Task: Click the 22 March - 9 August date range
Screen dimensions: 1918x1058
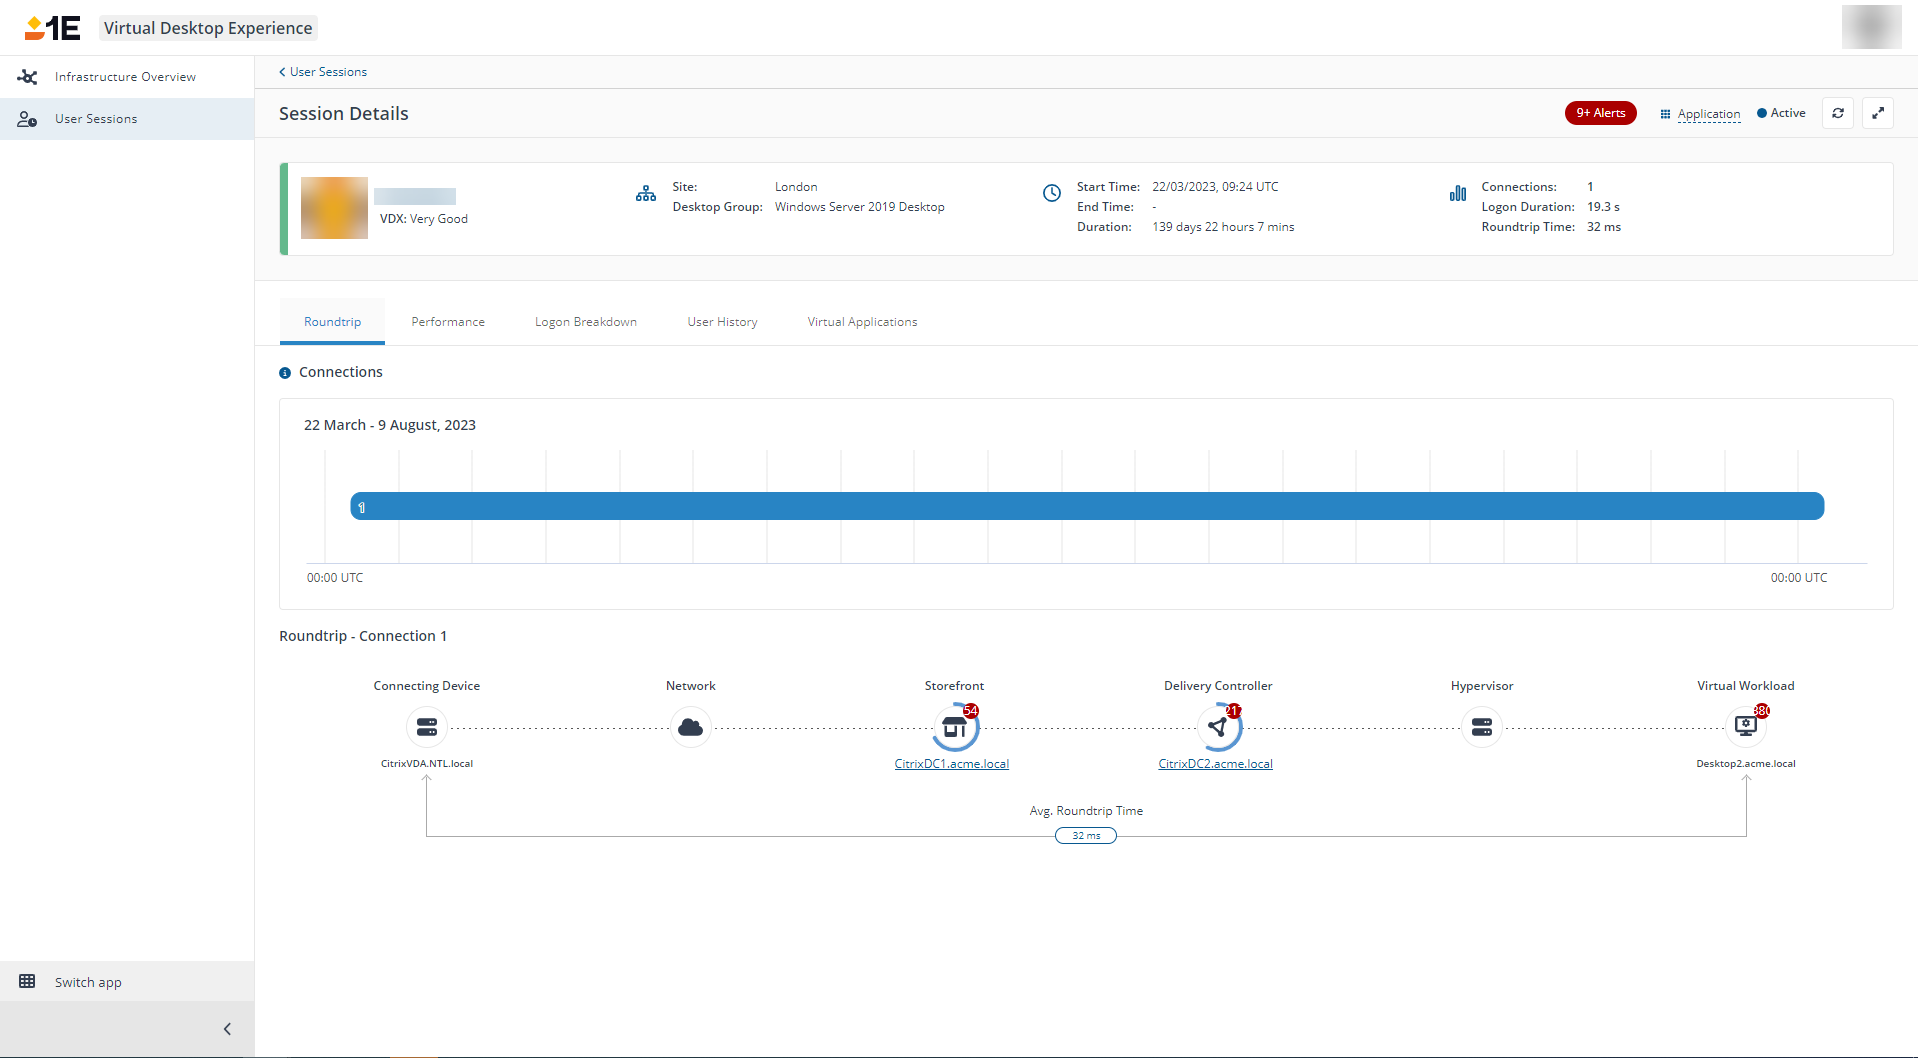Action: coord(390,425)
